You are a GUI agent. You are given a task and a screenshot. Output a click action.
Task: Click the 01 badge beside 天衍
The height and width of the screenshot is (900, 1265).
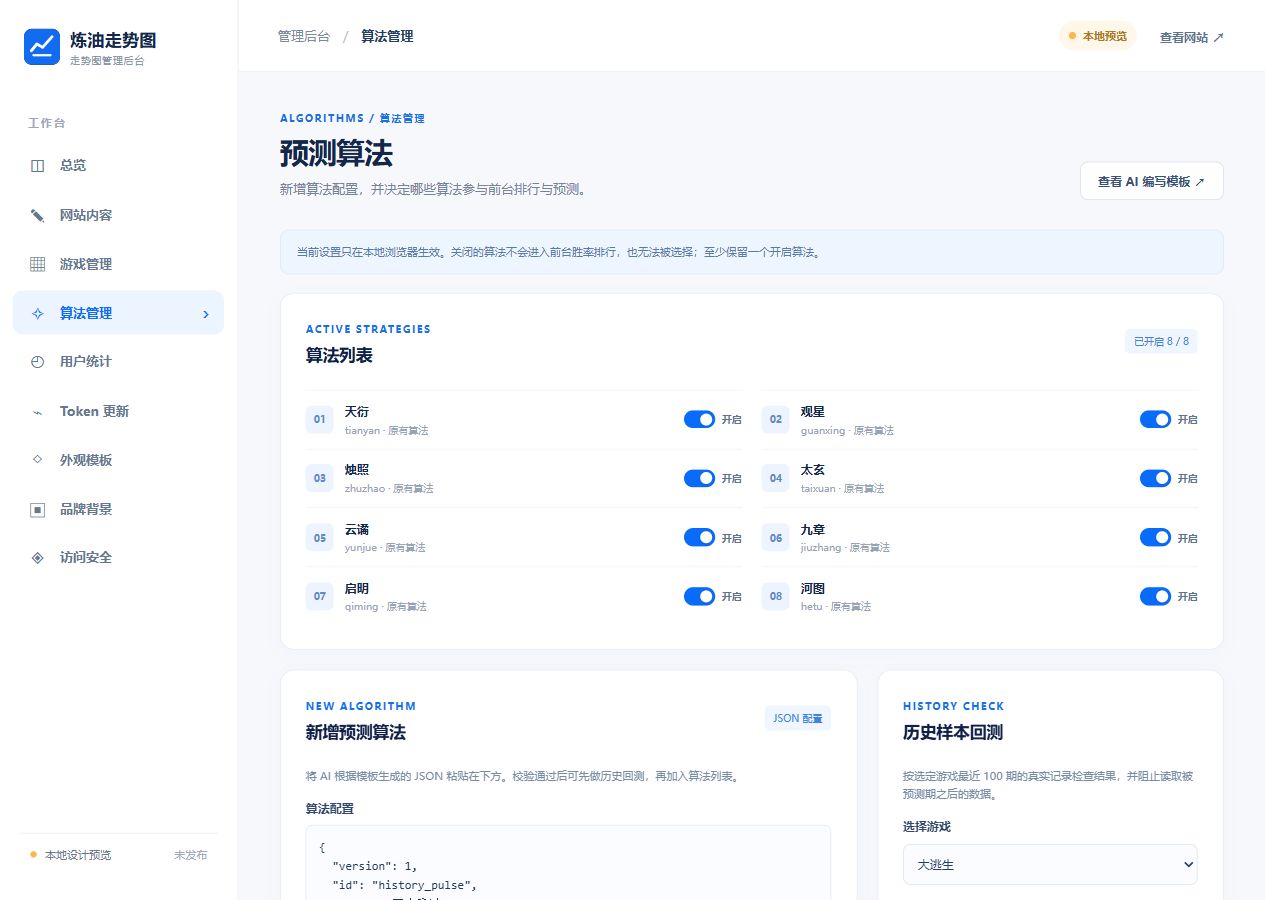(320, 420)
